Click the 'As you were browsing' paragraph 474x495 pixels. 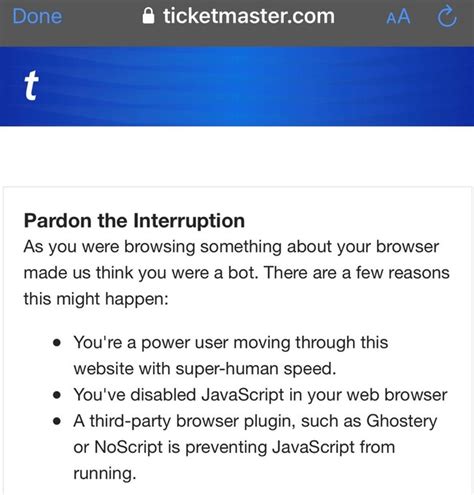coord(237,273)
